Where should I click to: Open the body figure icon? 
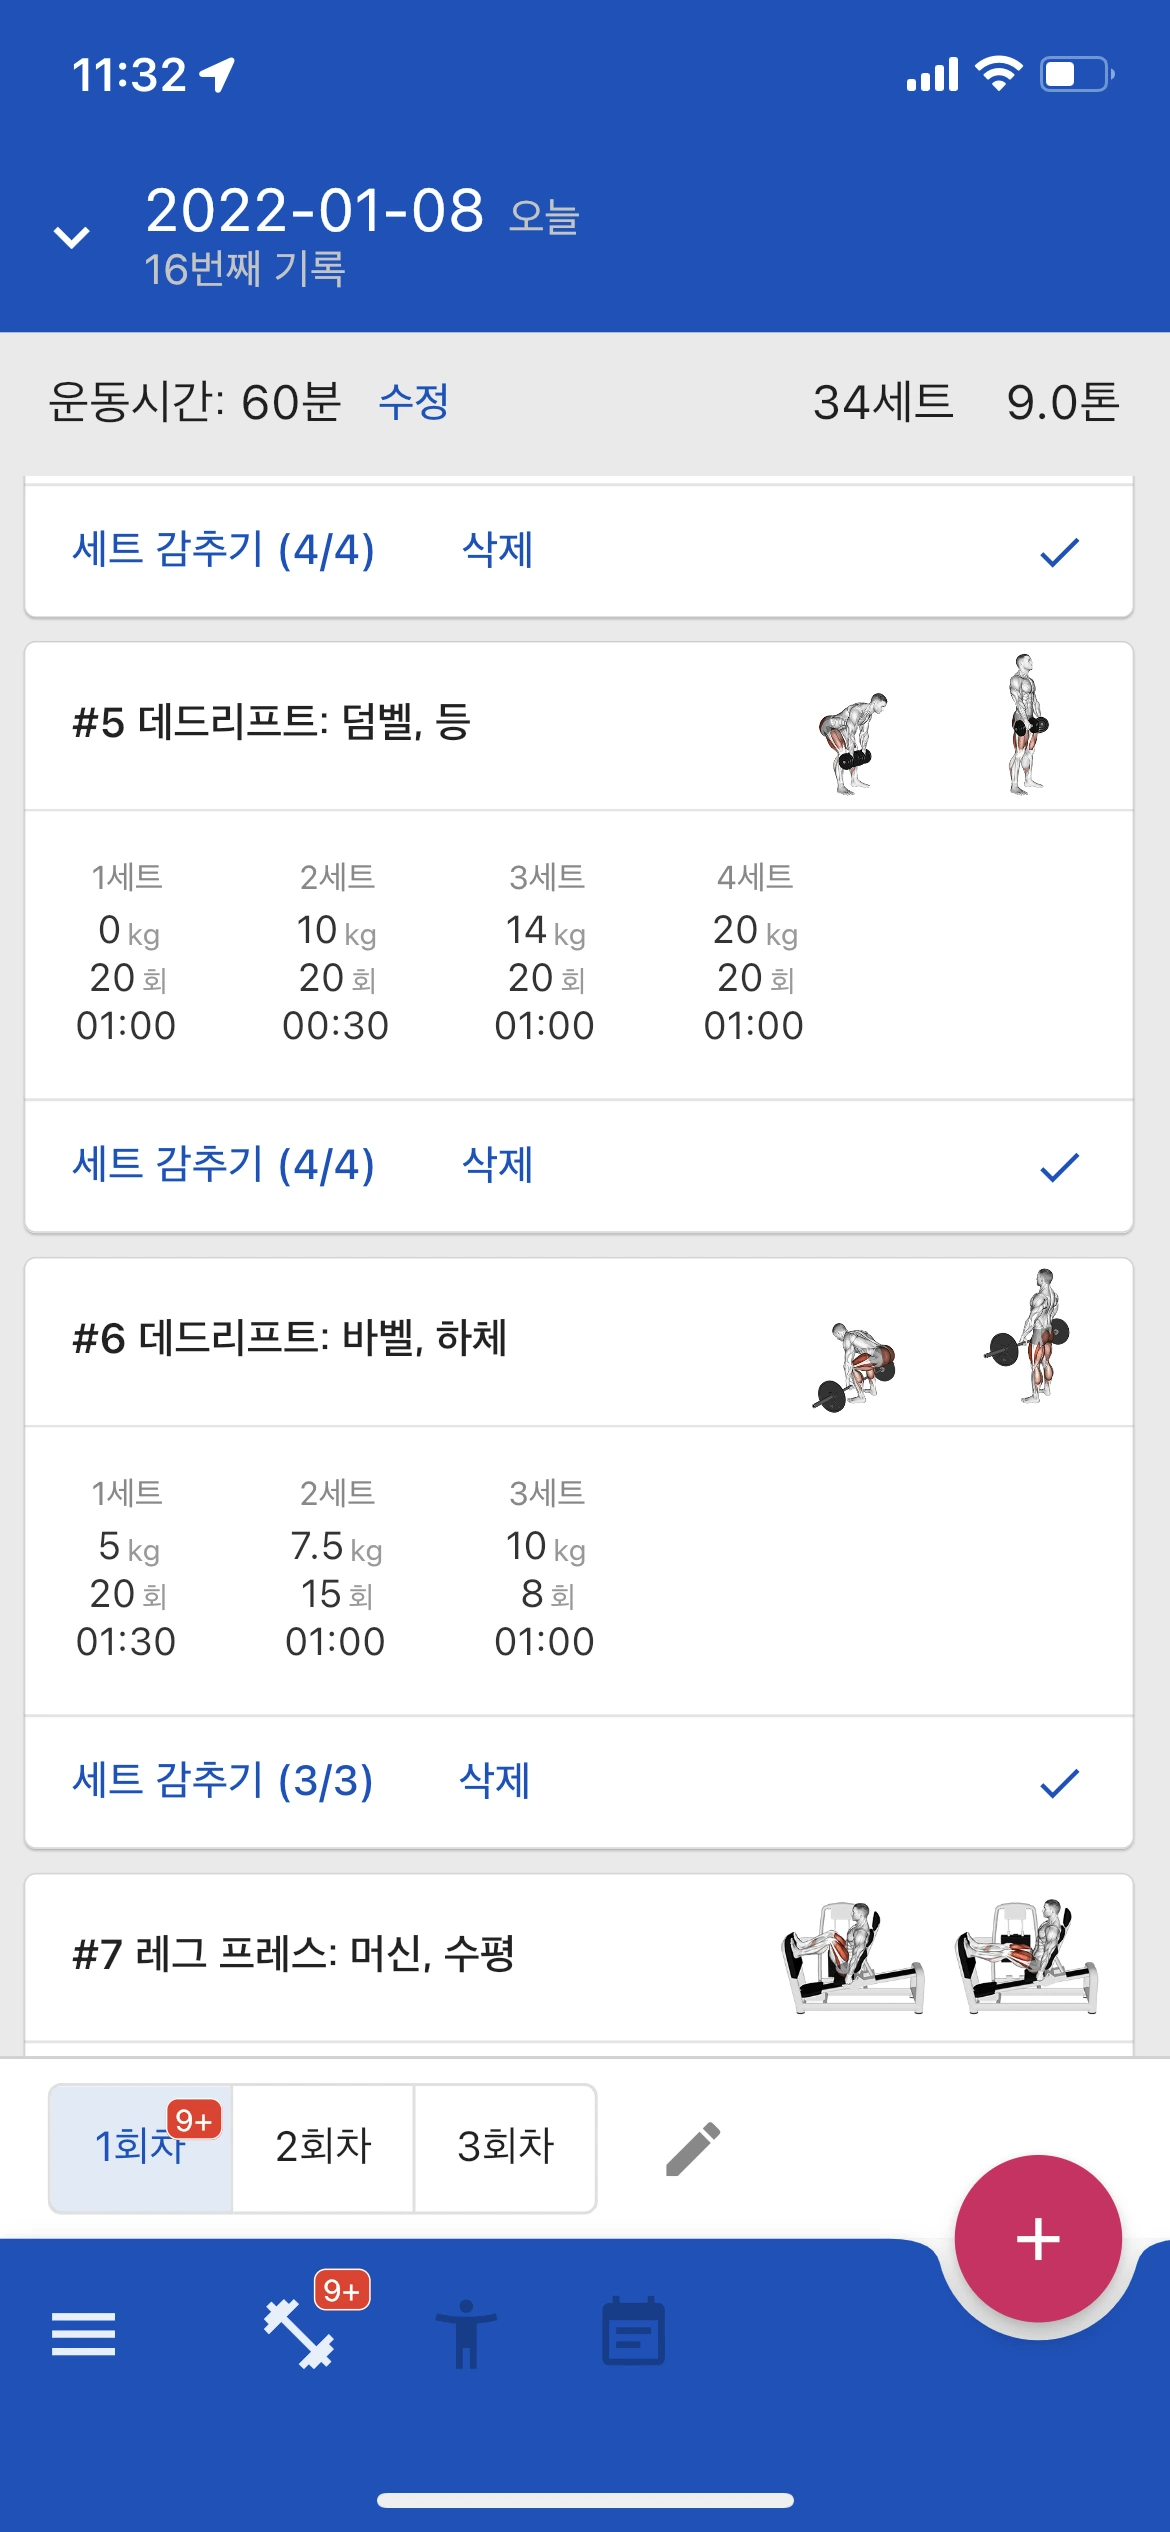[x=466, y=2334]
